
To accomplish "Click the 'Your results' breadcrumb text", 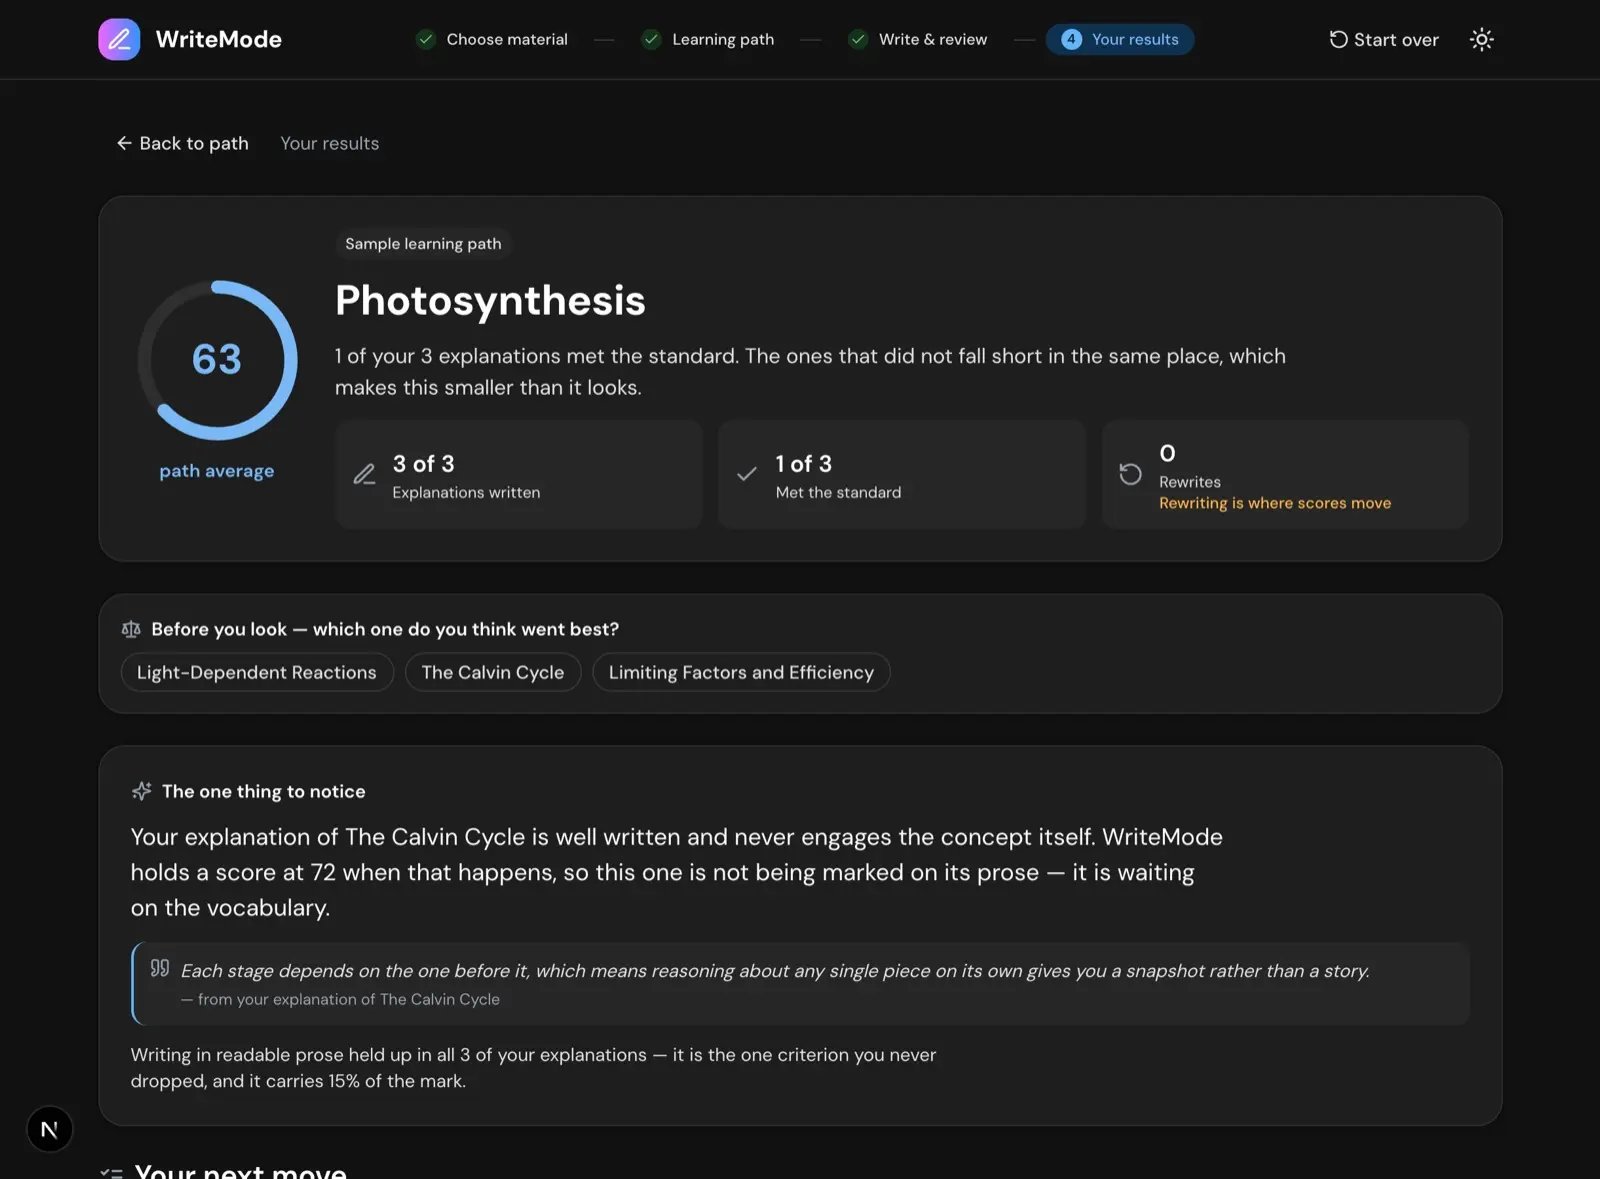I will point(330,143).
